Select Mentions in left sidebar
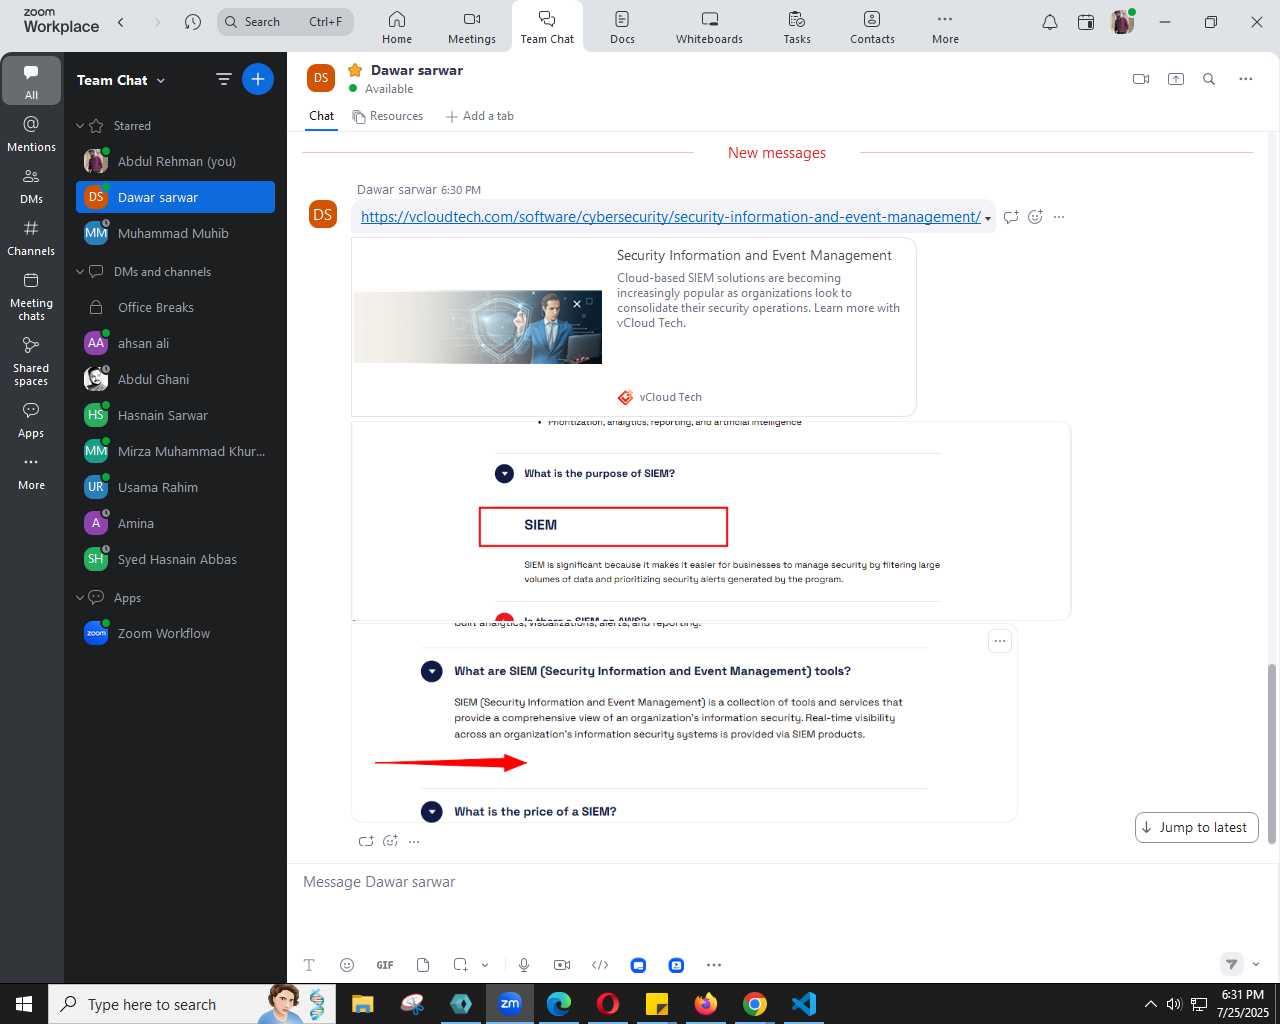 [32, 133]
